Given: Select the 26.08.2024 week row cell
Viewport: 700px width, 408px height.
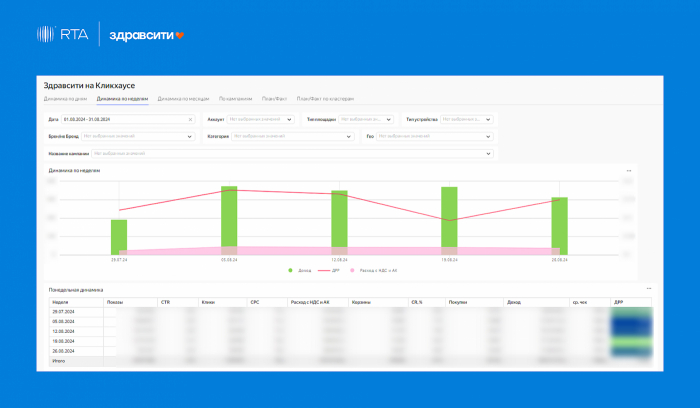Looking at the screenshot, I should point(76,351).
